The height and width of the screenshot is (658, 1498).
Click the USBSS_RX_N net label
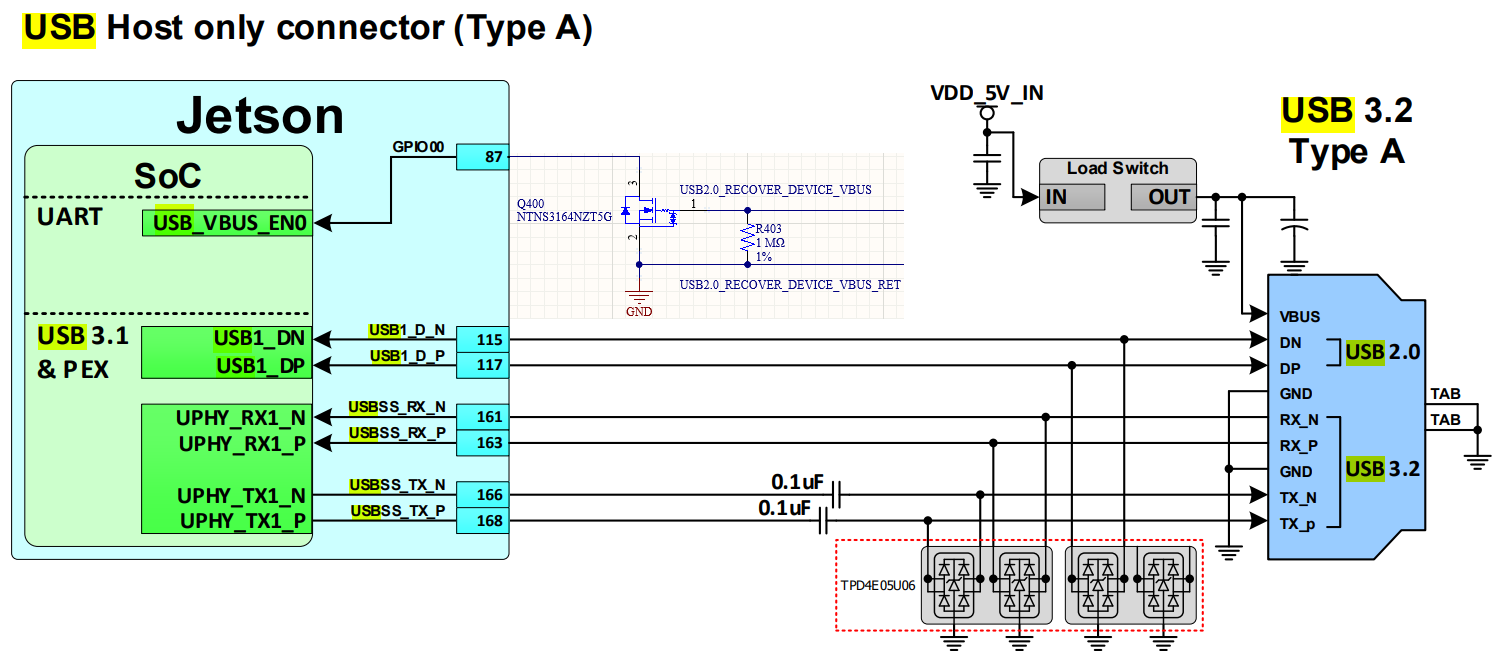point(397,407)
